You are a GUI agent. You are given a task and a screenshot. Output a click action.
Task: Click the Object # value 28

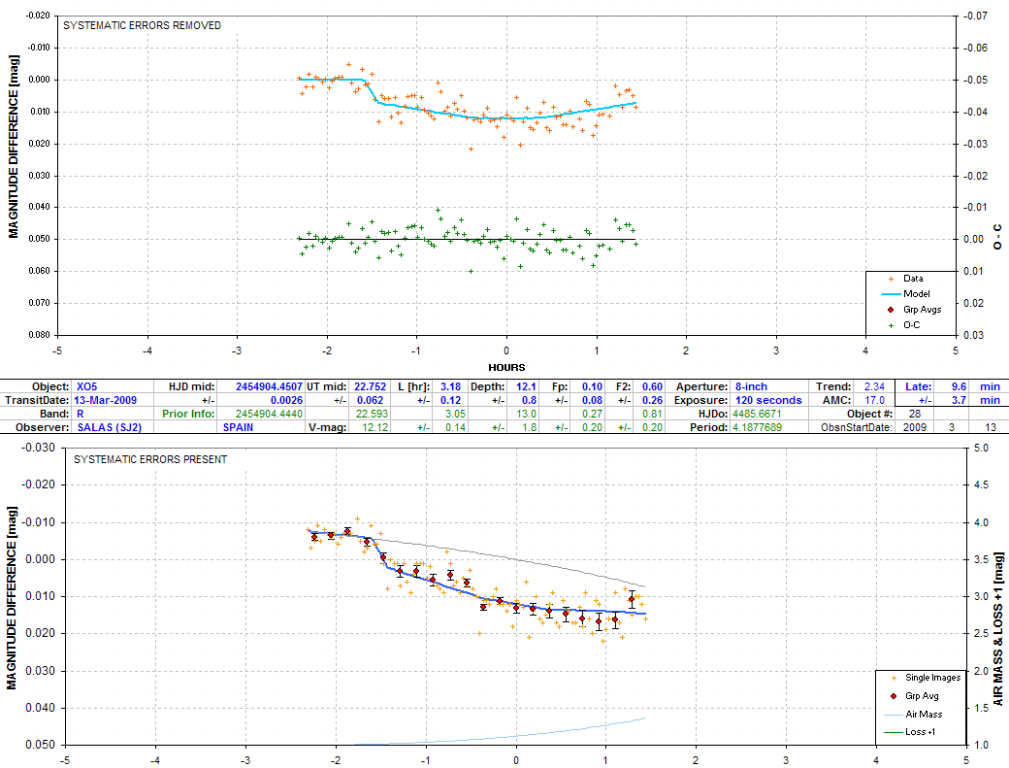914,413
